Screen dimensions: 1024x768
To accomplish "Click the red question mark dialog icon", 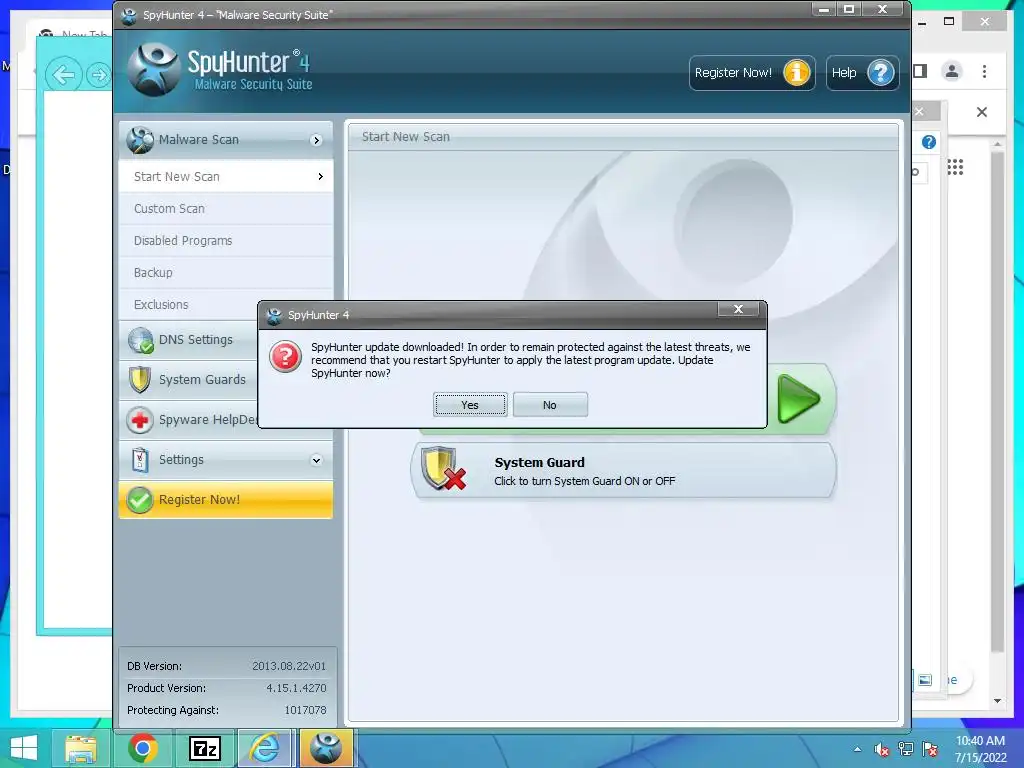I will pos(285,357).
